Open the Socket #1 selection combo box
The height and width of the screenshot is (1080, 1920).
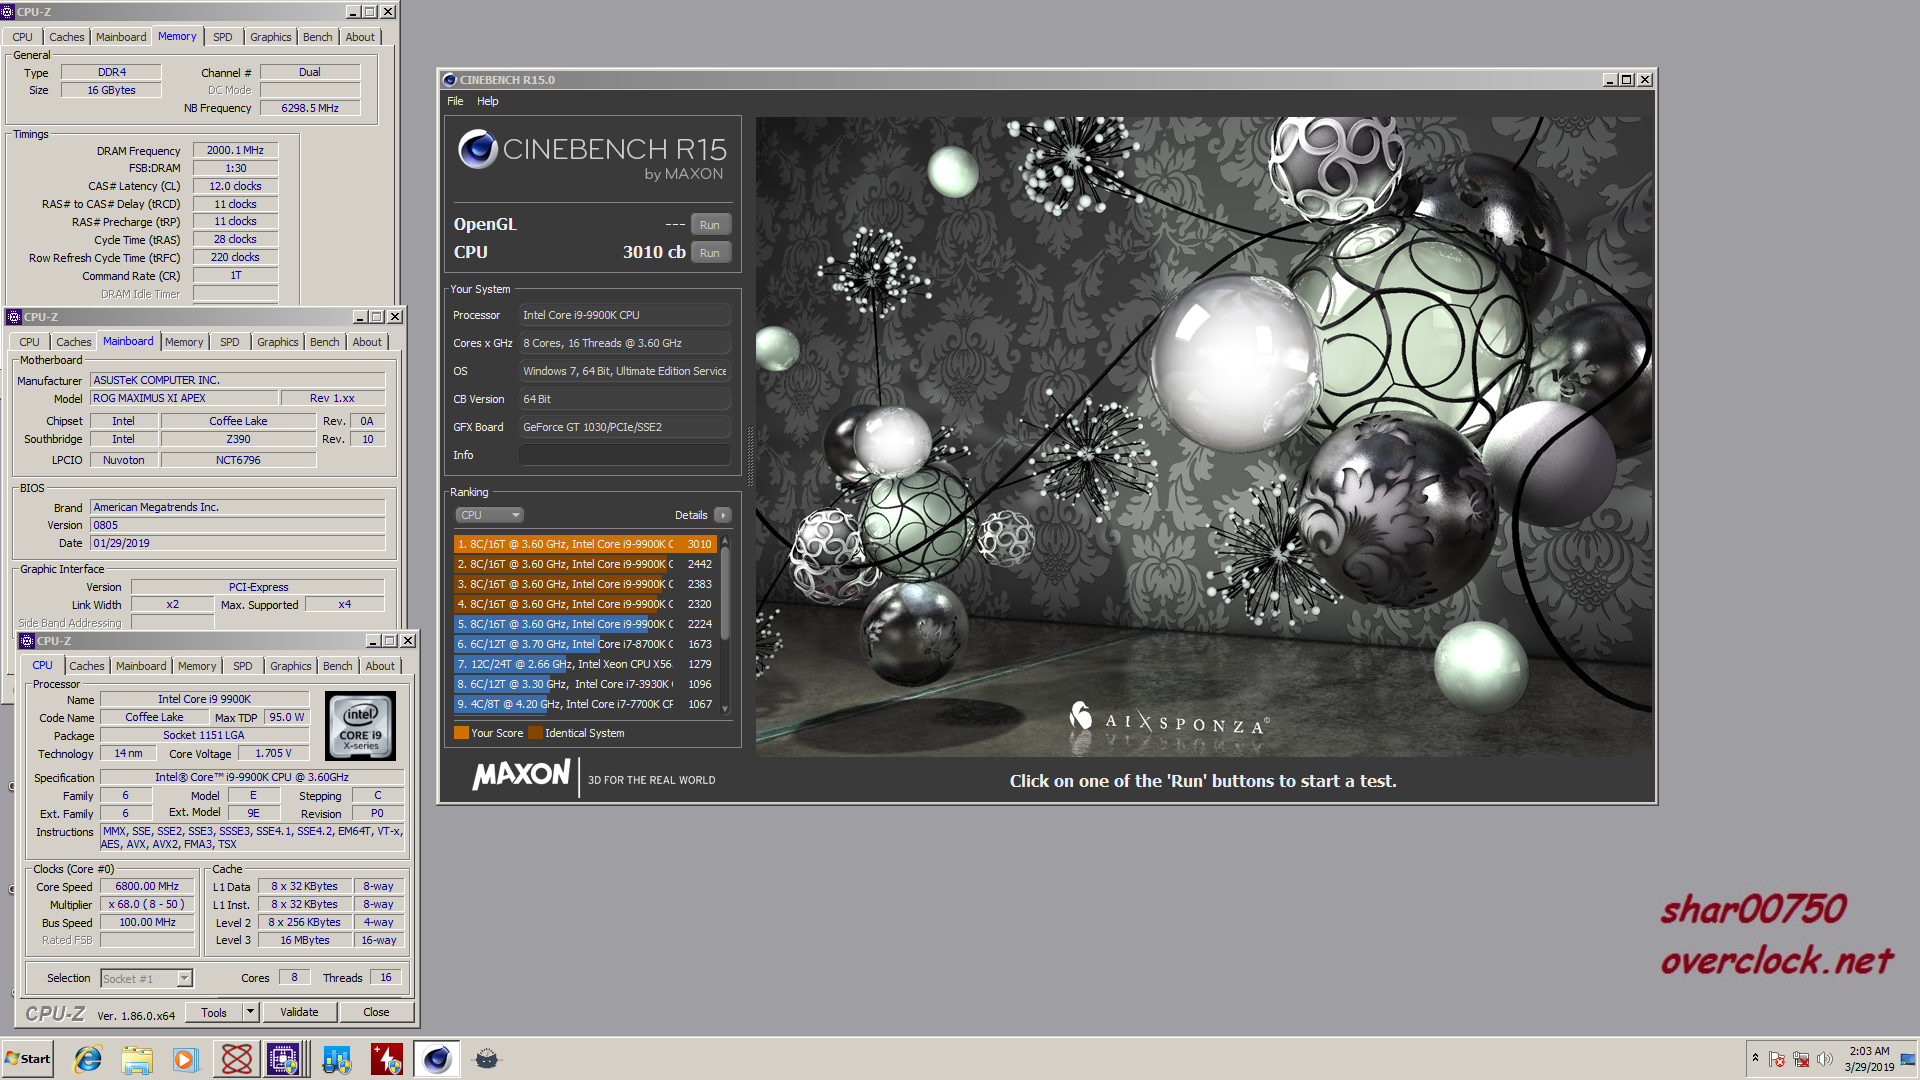tap(146, 978)
